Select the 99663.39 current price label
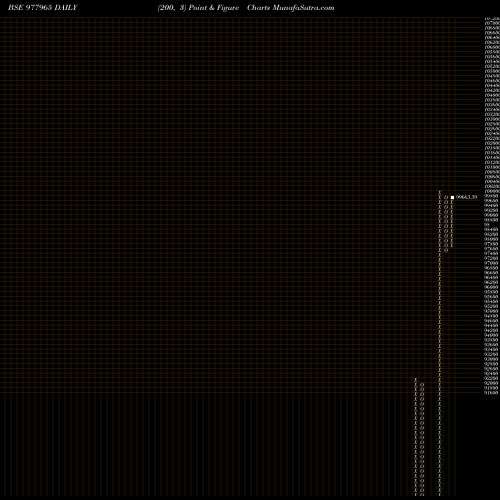 (x=466, y=197)
